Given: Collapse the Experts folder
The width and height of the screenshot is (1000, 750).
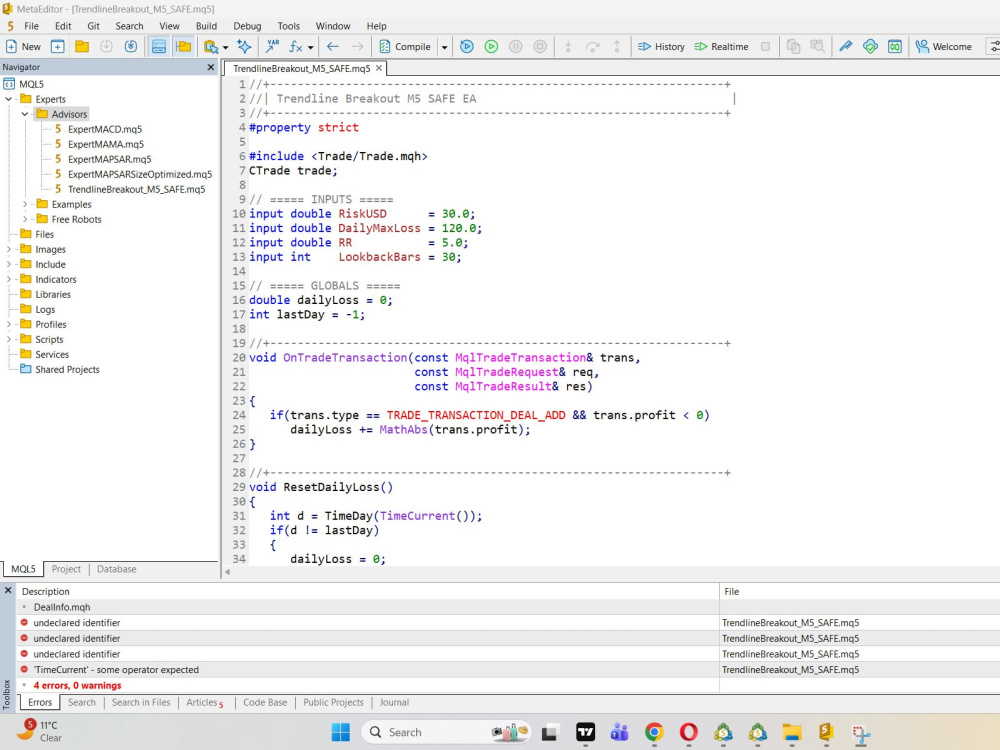Looking at the screenshot, I should click(8, 99).
